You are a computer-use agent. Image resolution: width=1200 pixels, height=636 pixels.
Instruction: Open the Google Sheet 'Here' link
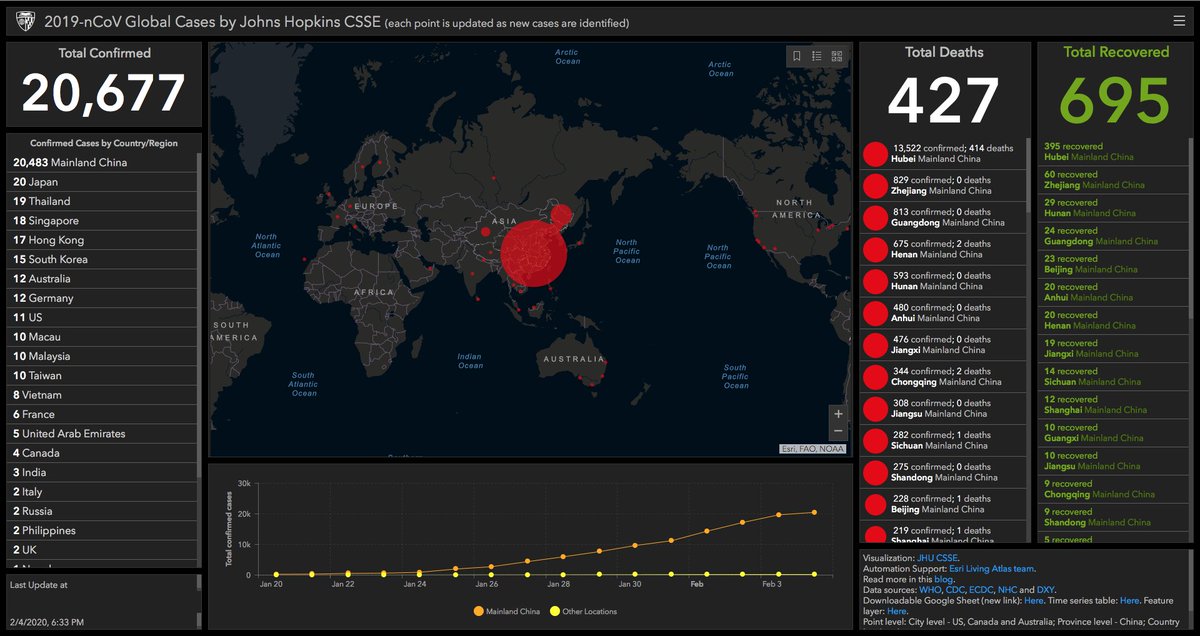1034,600
